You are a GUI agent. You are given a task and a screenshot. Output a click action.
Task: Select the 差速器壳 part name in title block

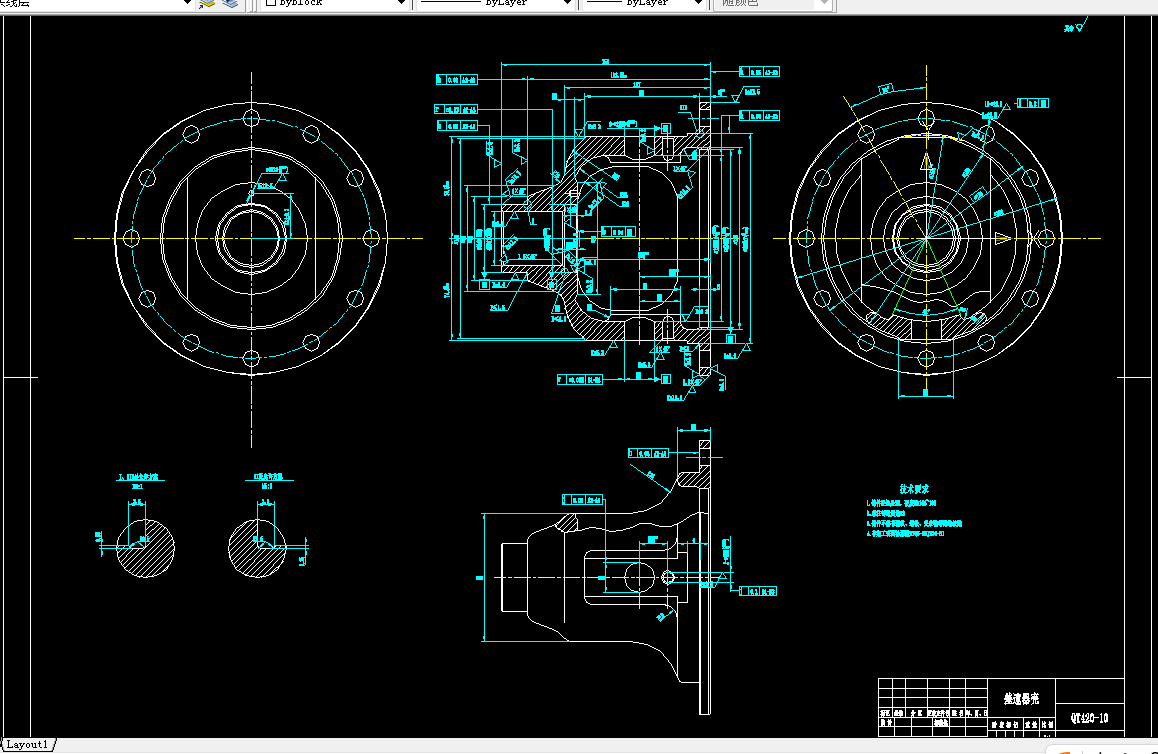pyautogui.click(x=1021, y=698)
